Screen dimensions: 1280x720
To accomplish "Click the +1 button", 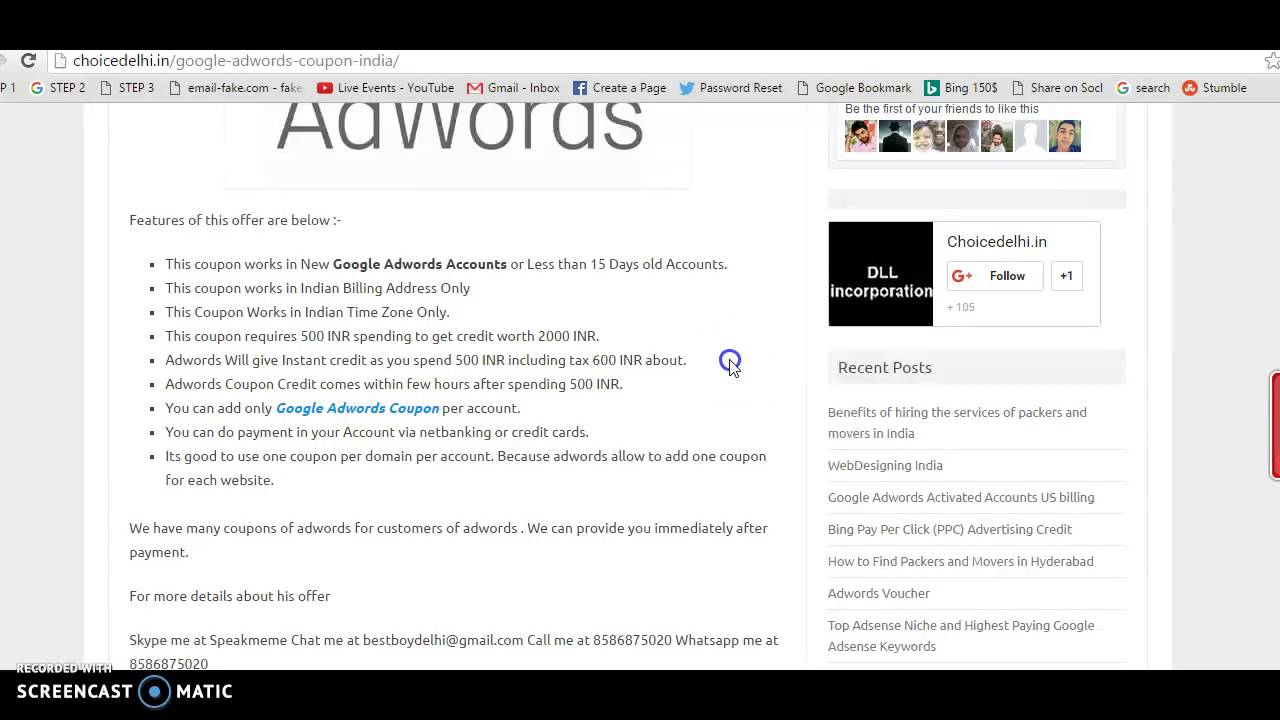I will pyautogui.click(x=1066, y=276).
